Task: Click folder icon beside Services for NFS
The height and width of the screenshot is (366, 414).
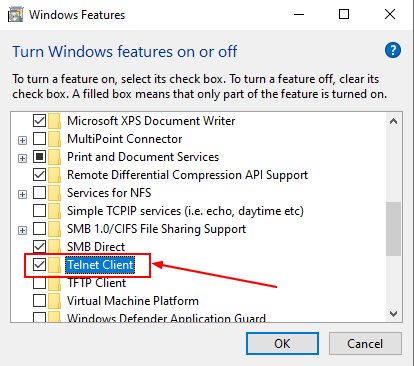Action: (x=54, y=193)
